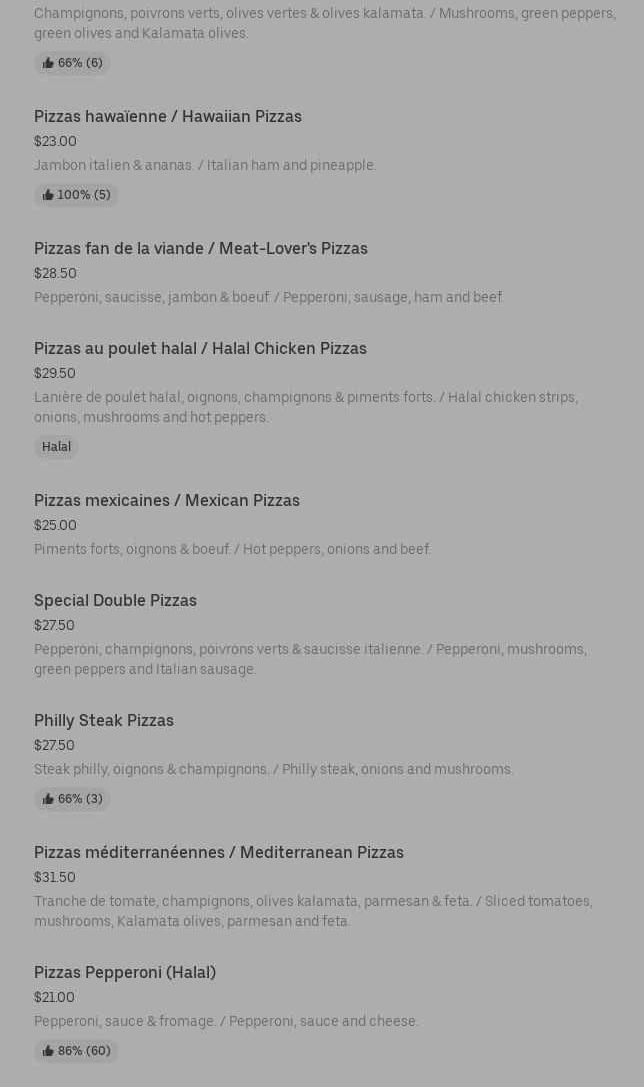This screenshot has height=1087, width=644.
Task: Open Pizzas hawaïenne / Hawaiian Pizzas item
Action: point(167,116)
